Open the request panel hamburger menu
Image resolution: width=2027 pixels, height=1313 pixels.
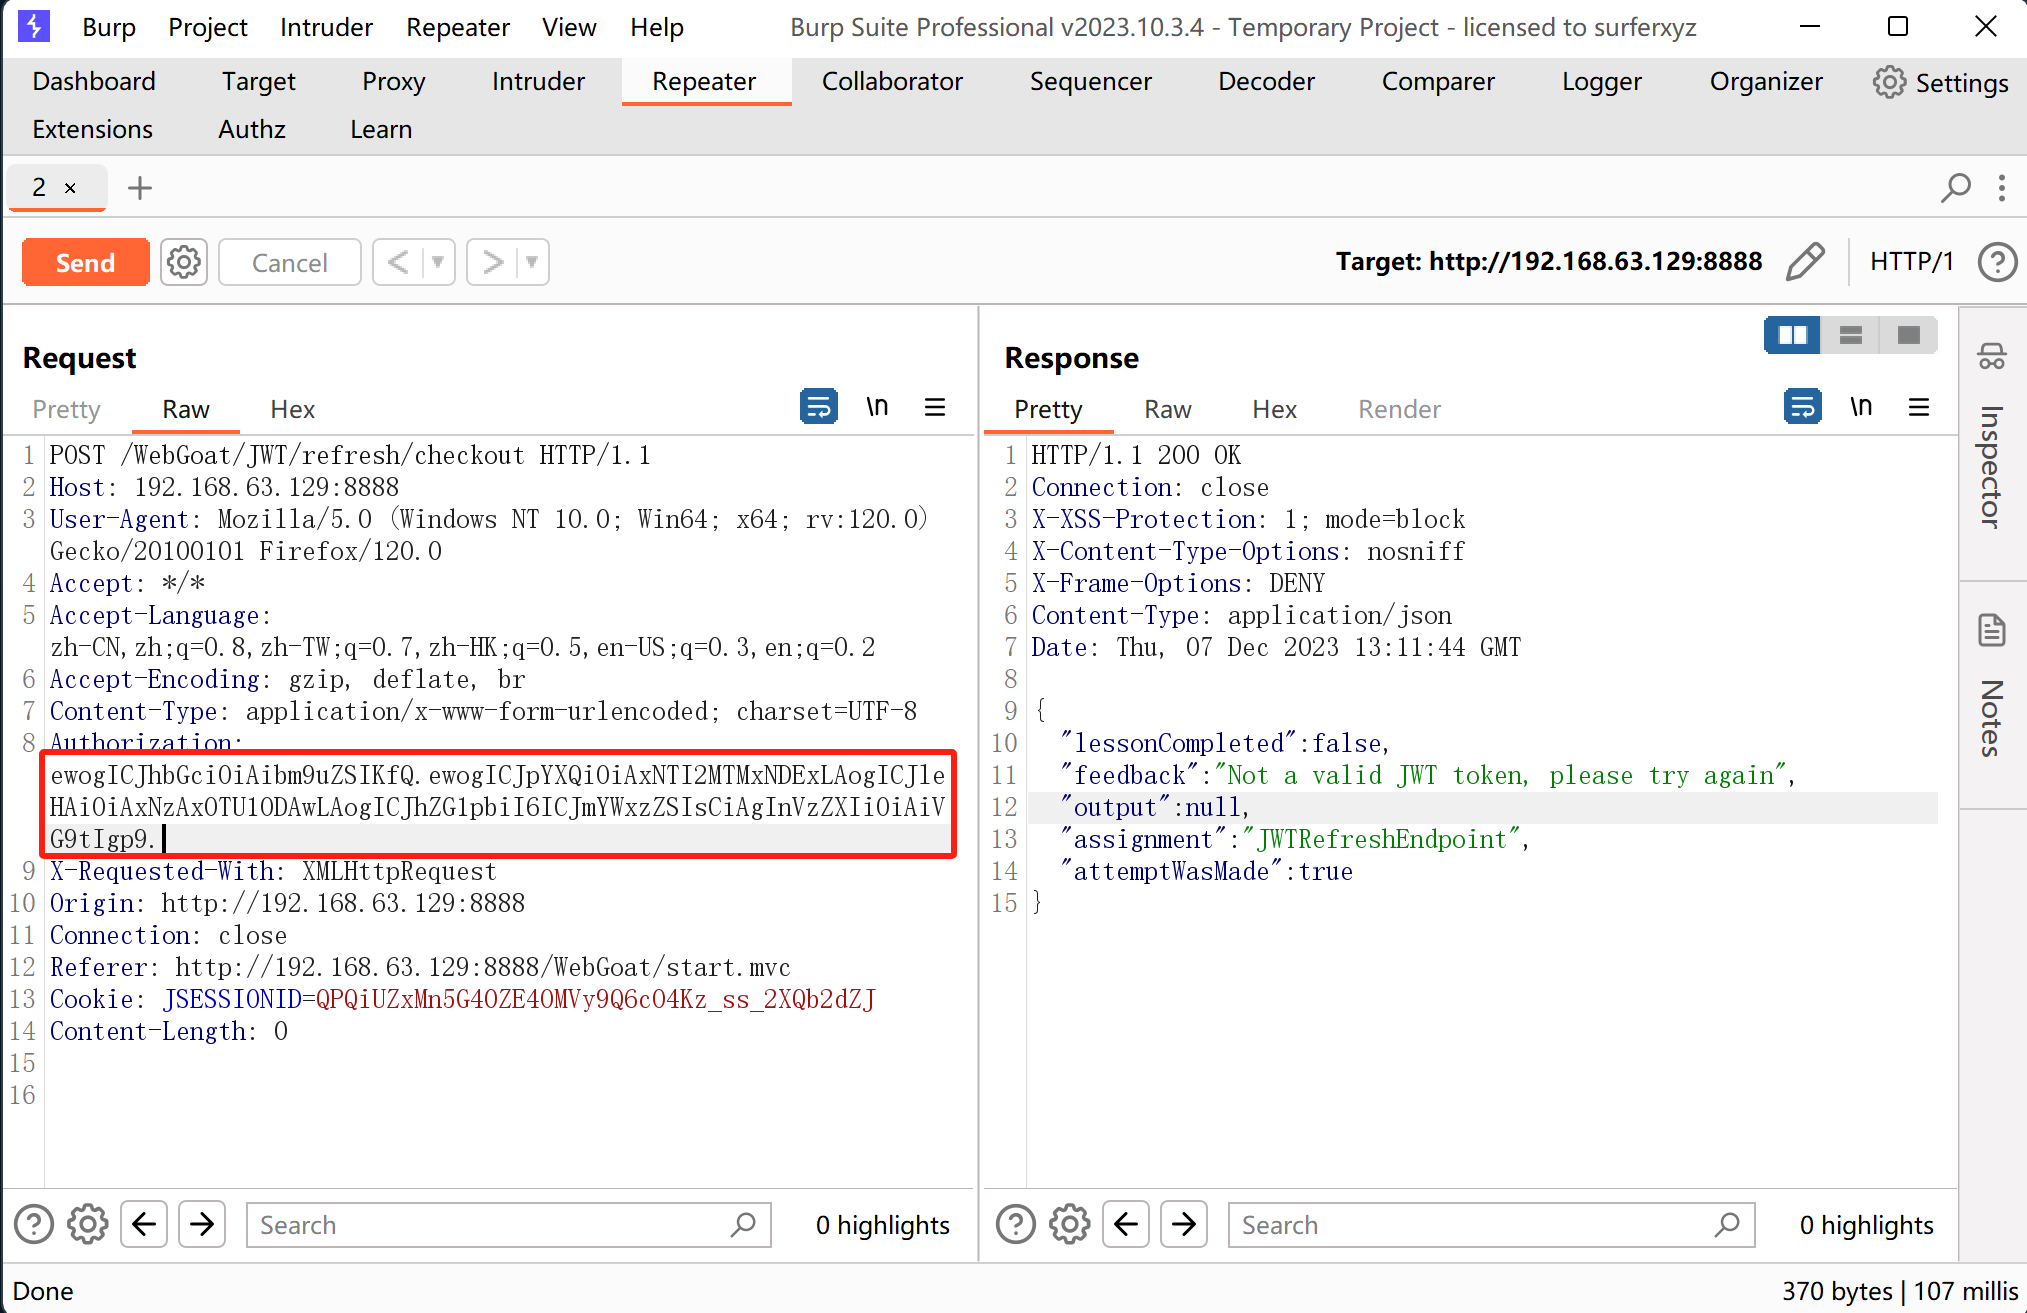[x=935, y=407]
